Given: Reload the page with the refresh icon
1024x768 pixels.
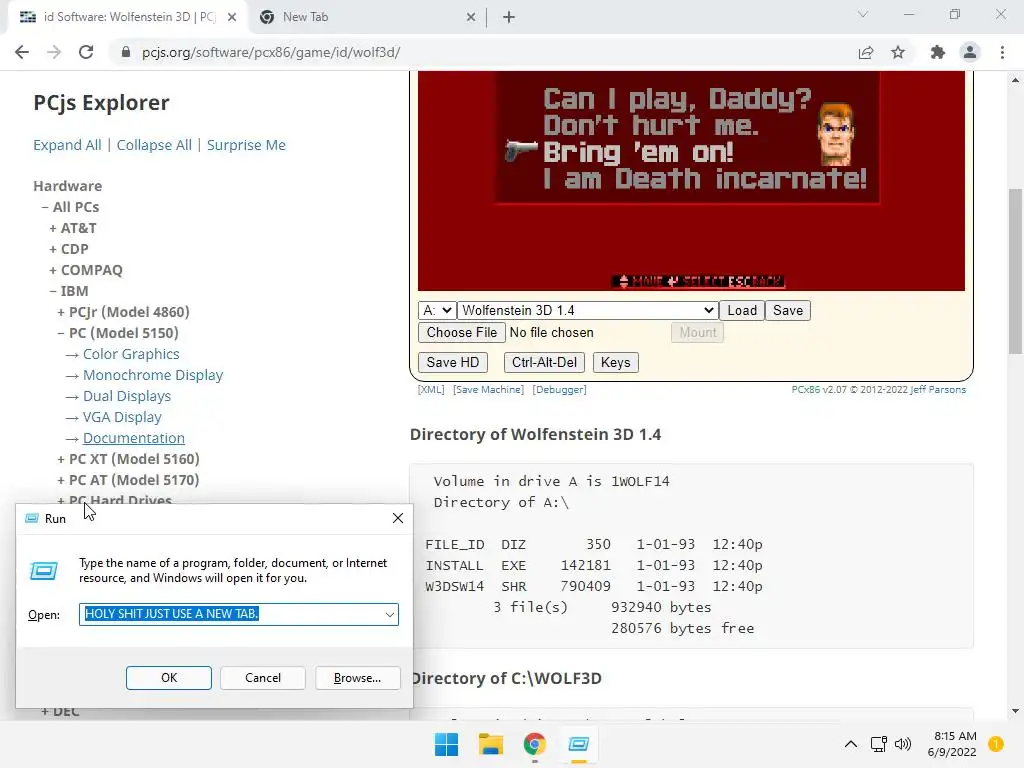Looking at the screenshot, I should tap(86, 52).
